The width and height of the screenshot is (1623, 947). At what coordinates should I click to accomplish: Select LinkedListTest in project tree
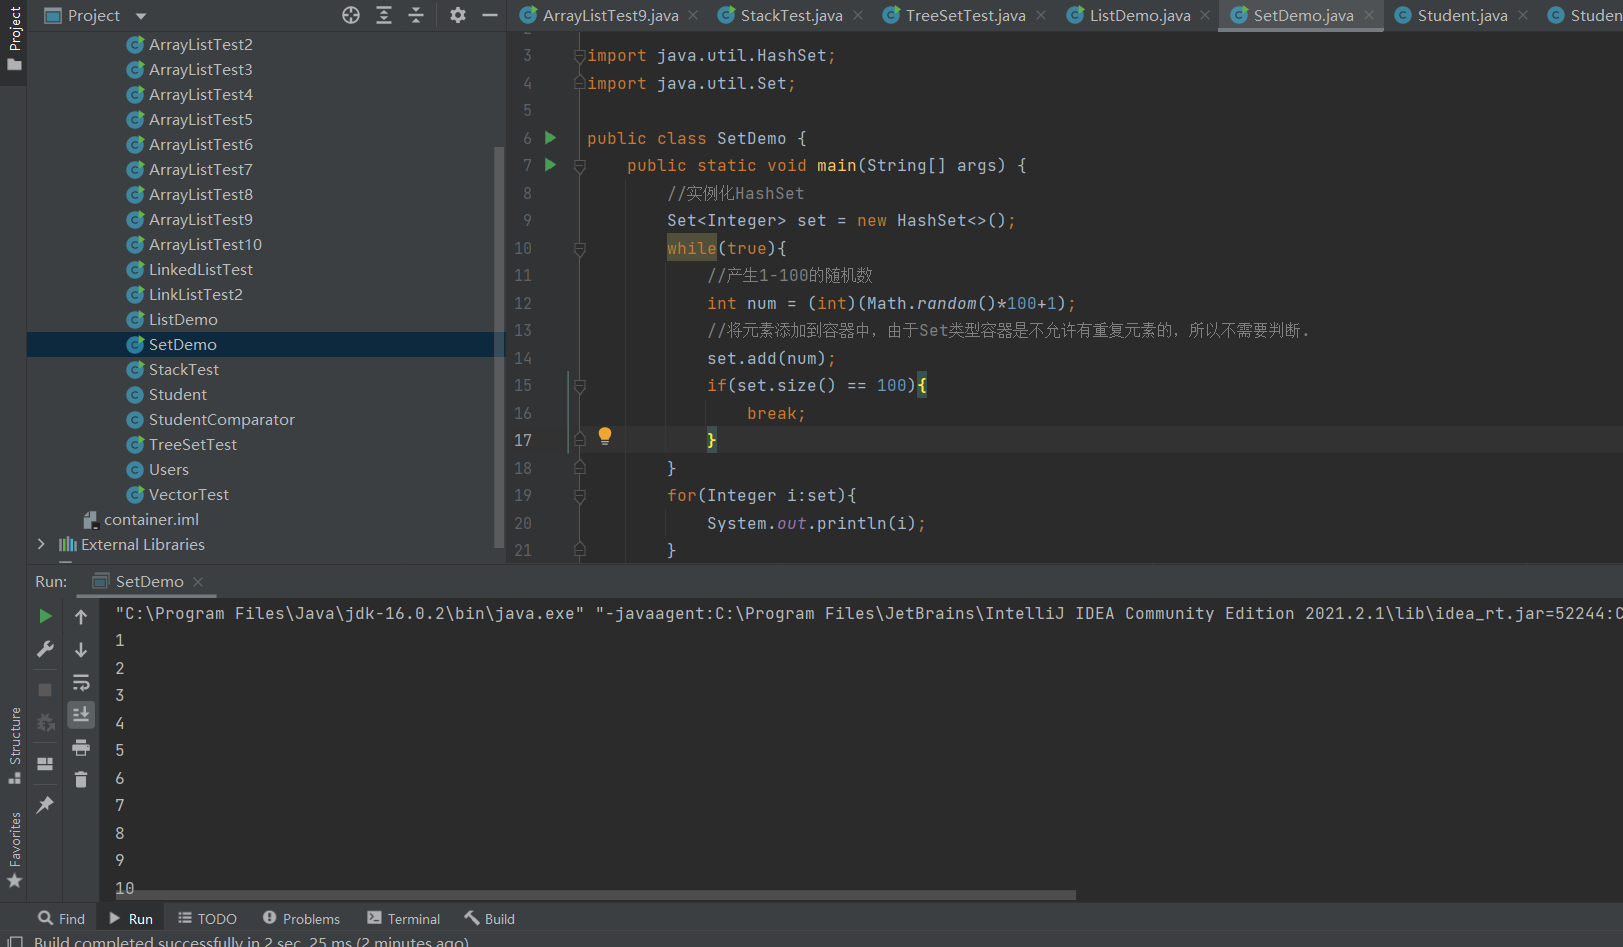point(200,269)
